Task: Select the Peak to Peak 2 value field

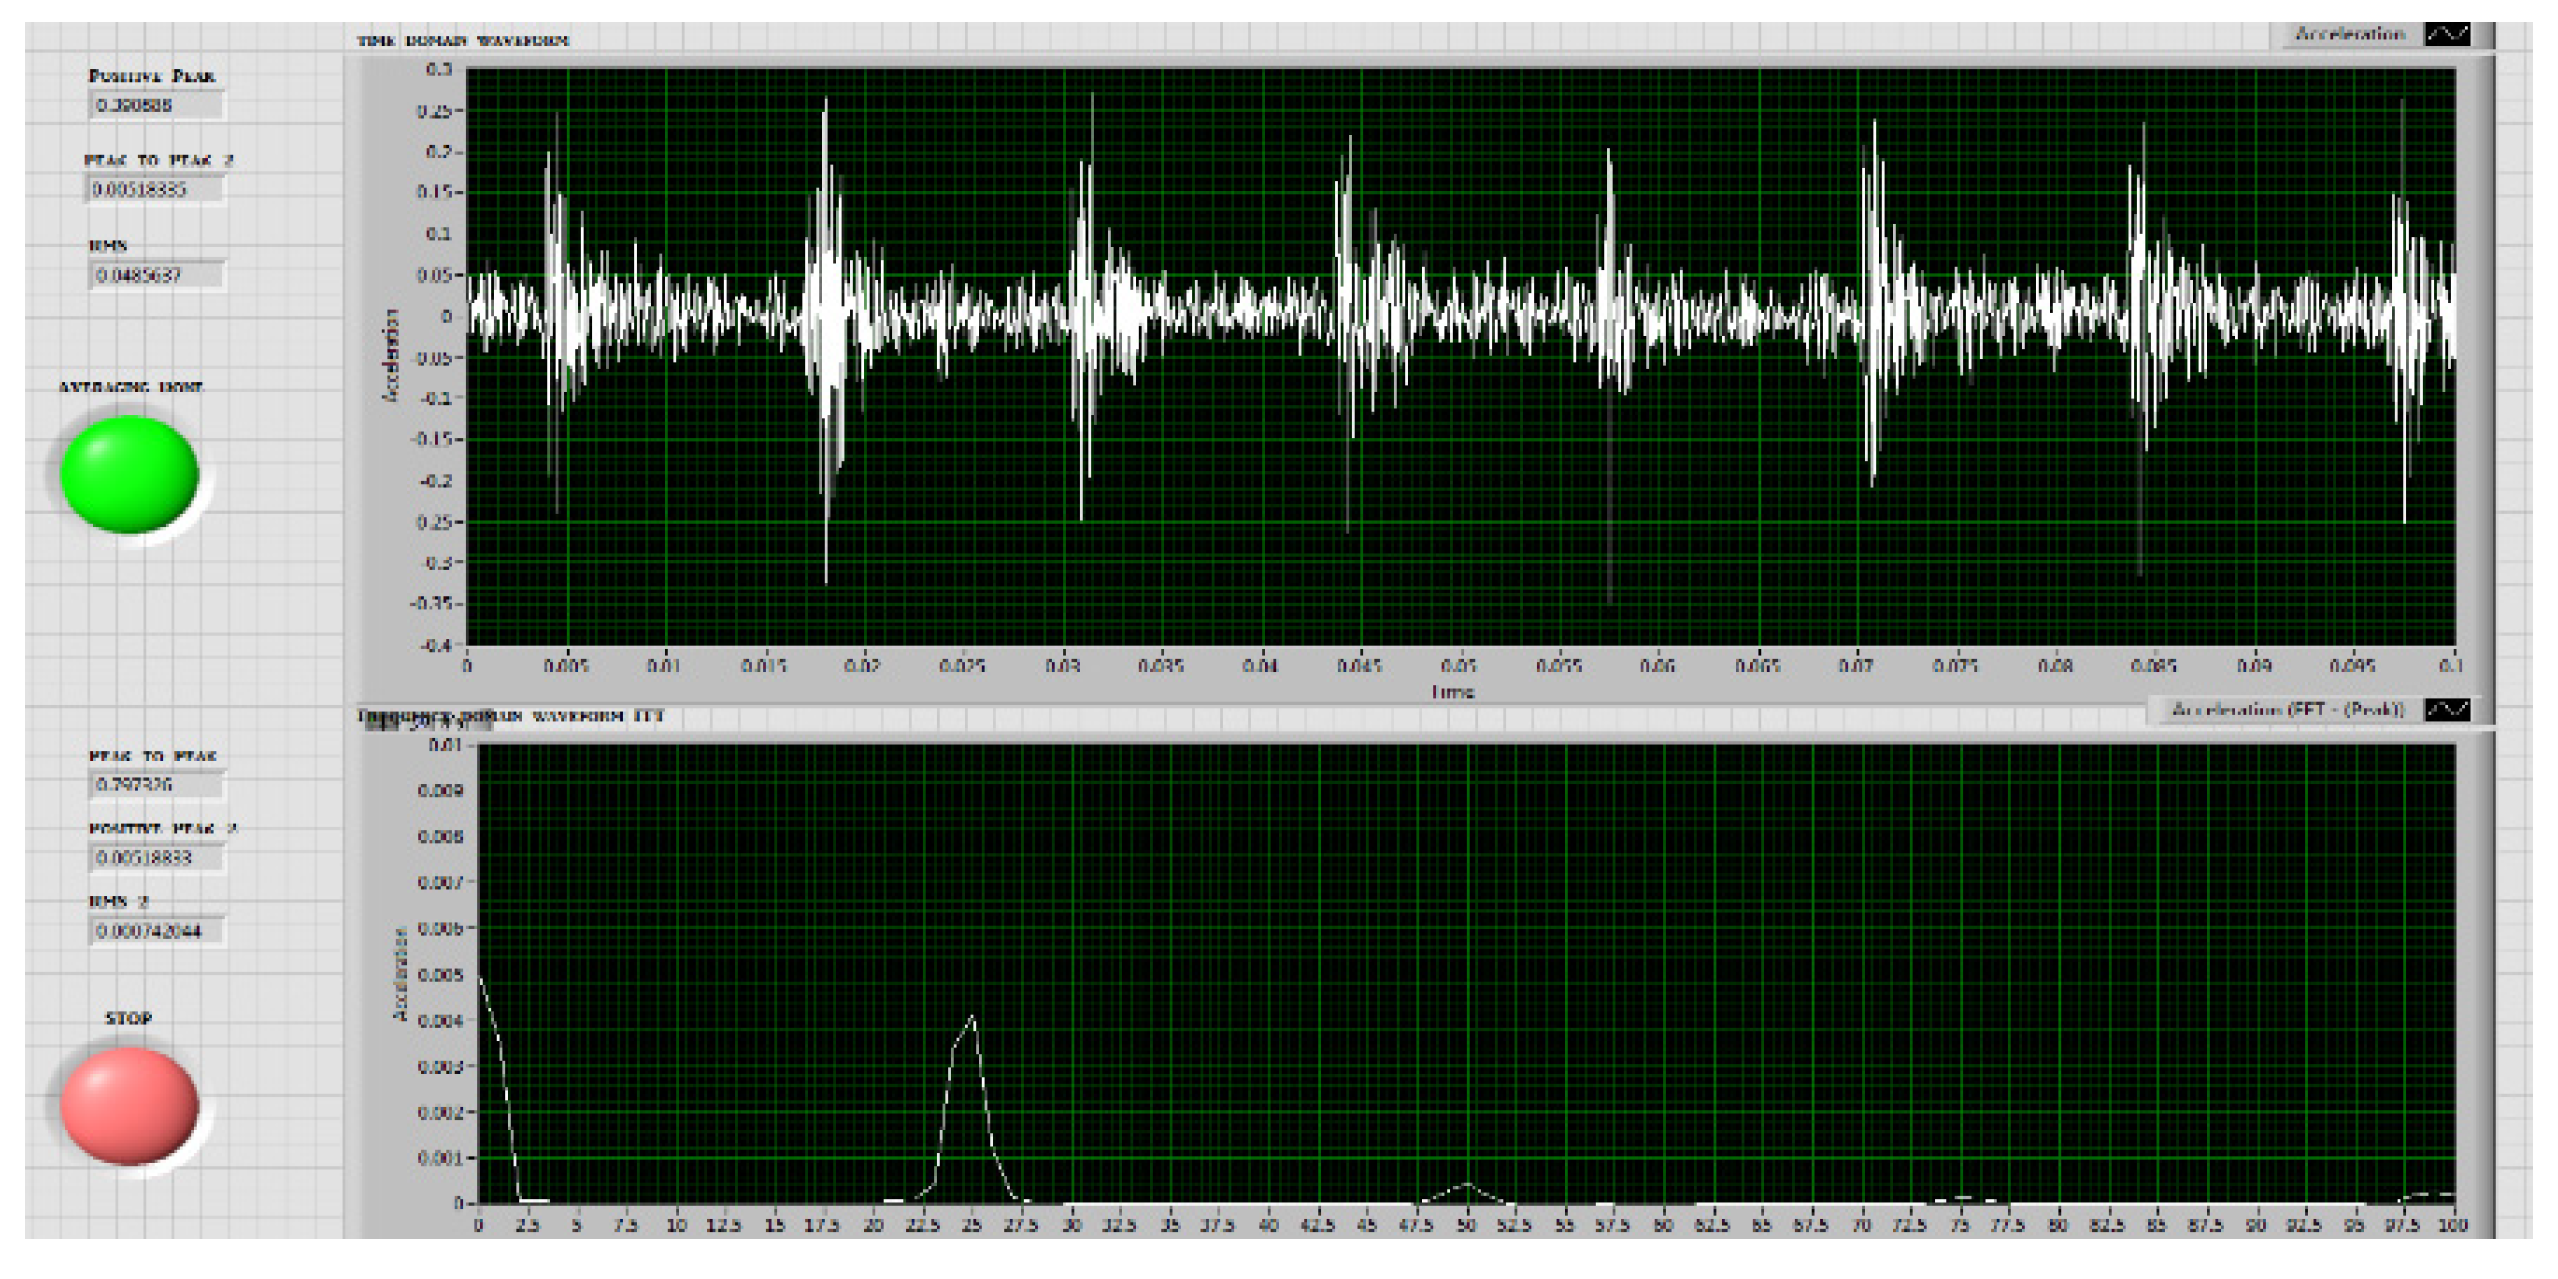Action: pyautogui.click(x=155, y=190)
